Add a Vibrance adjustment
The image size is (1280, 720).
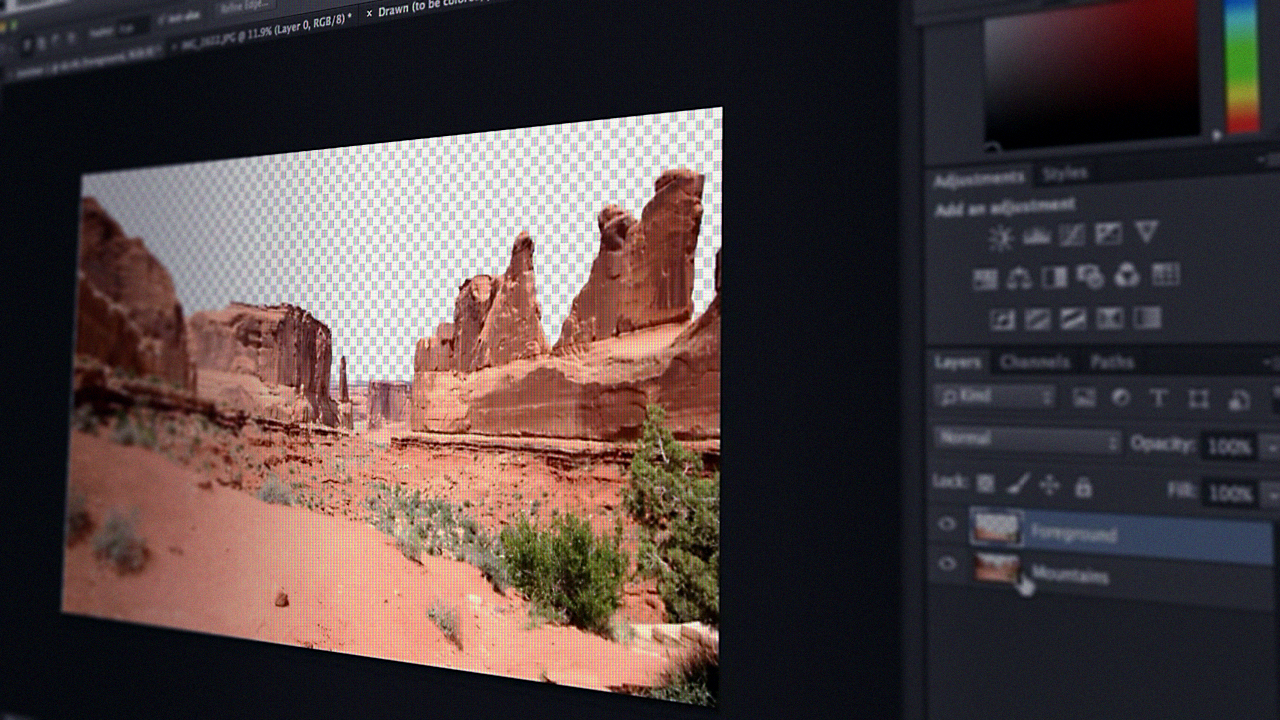pyautogui.click(x=1147, y=232)
